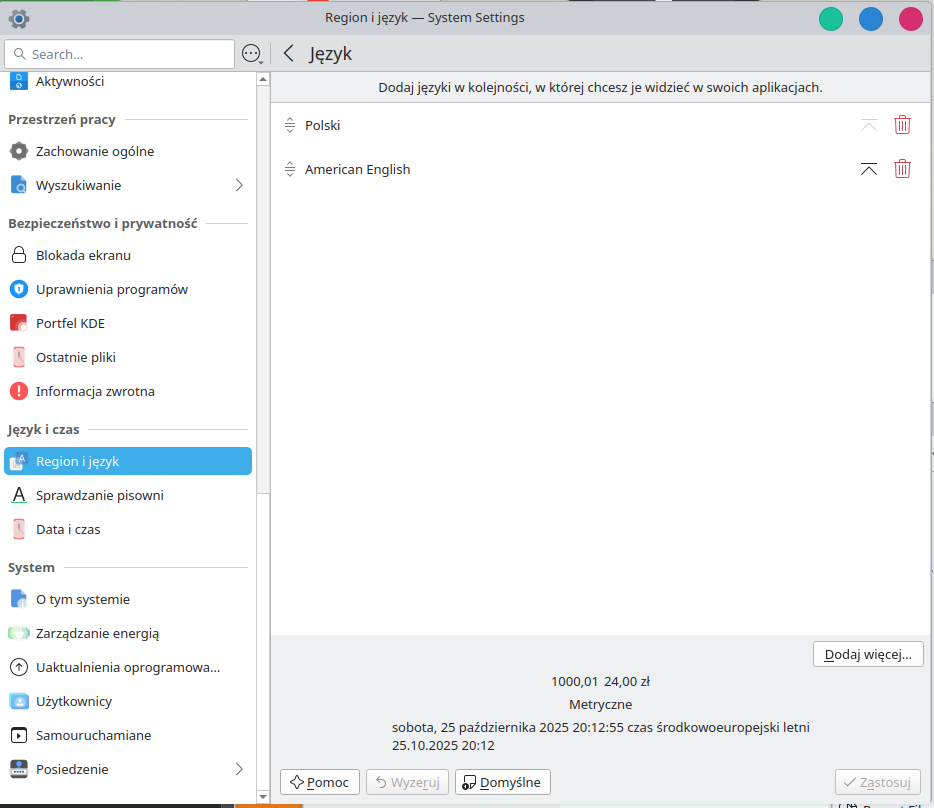The image size is (934, 808).
Task: Click drag handle beside Polski
Action: click(x=290, y=125)
